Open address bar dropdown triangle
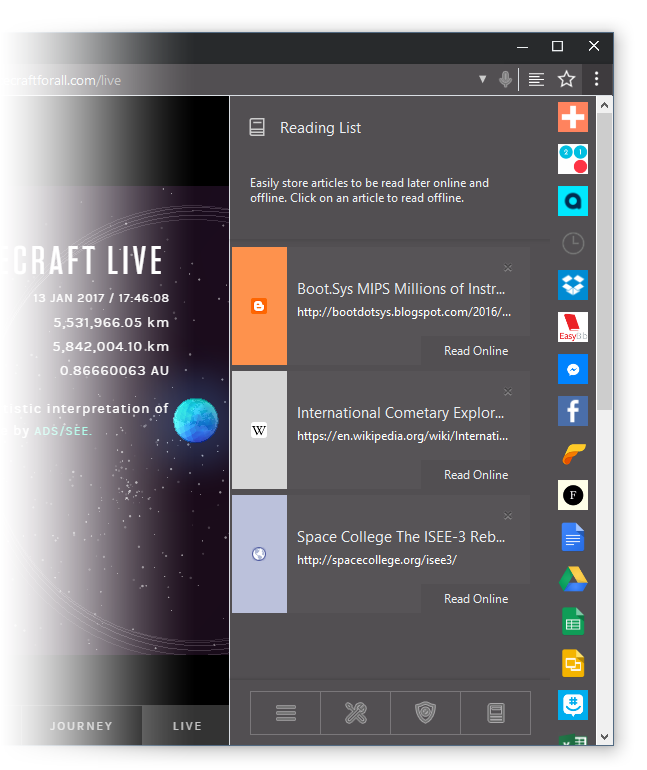Screen dimensions: 647x770 (x=483, y=79)
